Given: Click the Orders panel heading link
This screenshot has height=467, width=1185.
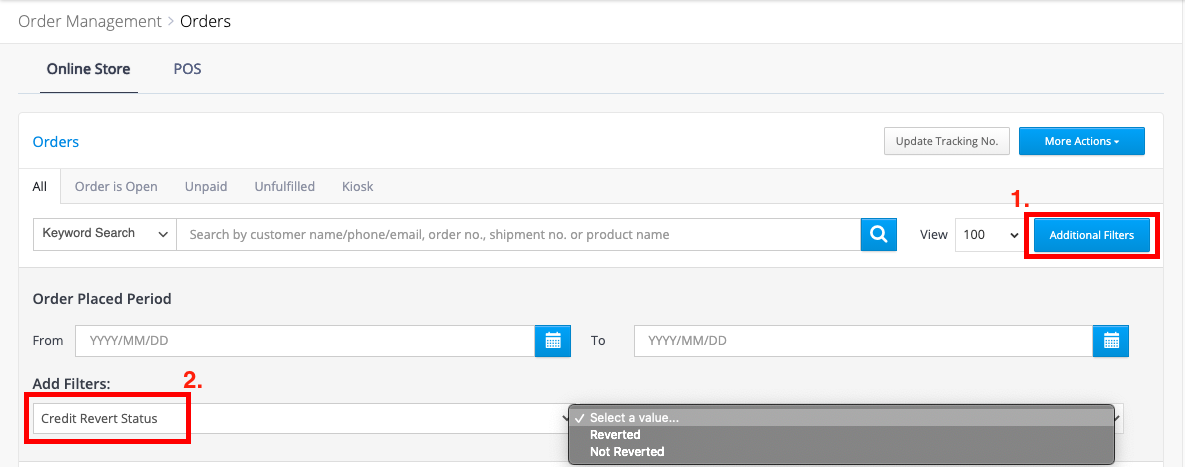Looking at the screenshot, I should tap(56, 141).
